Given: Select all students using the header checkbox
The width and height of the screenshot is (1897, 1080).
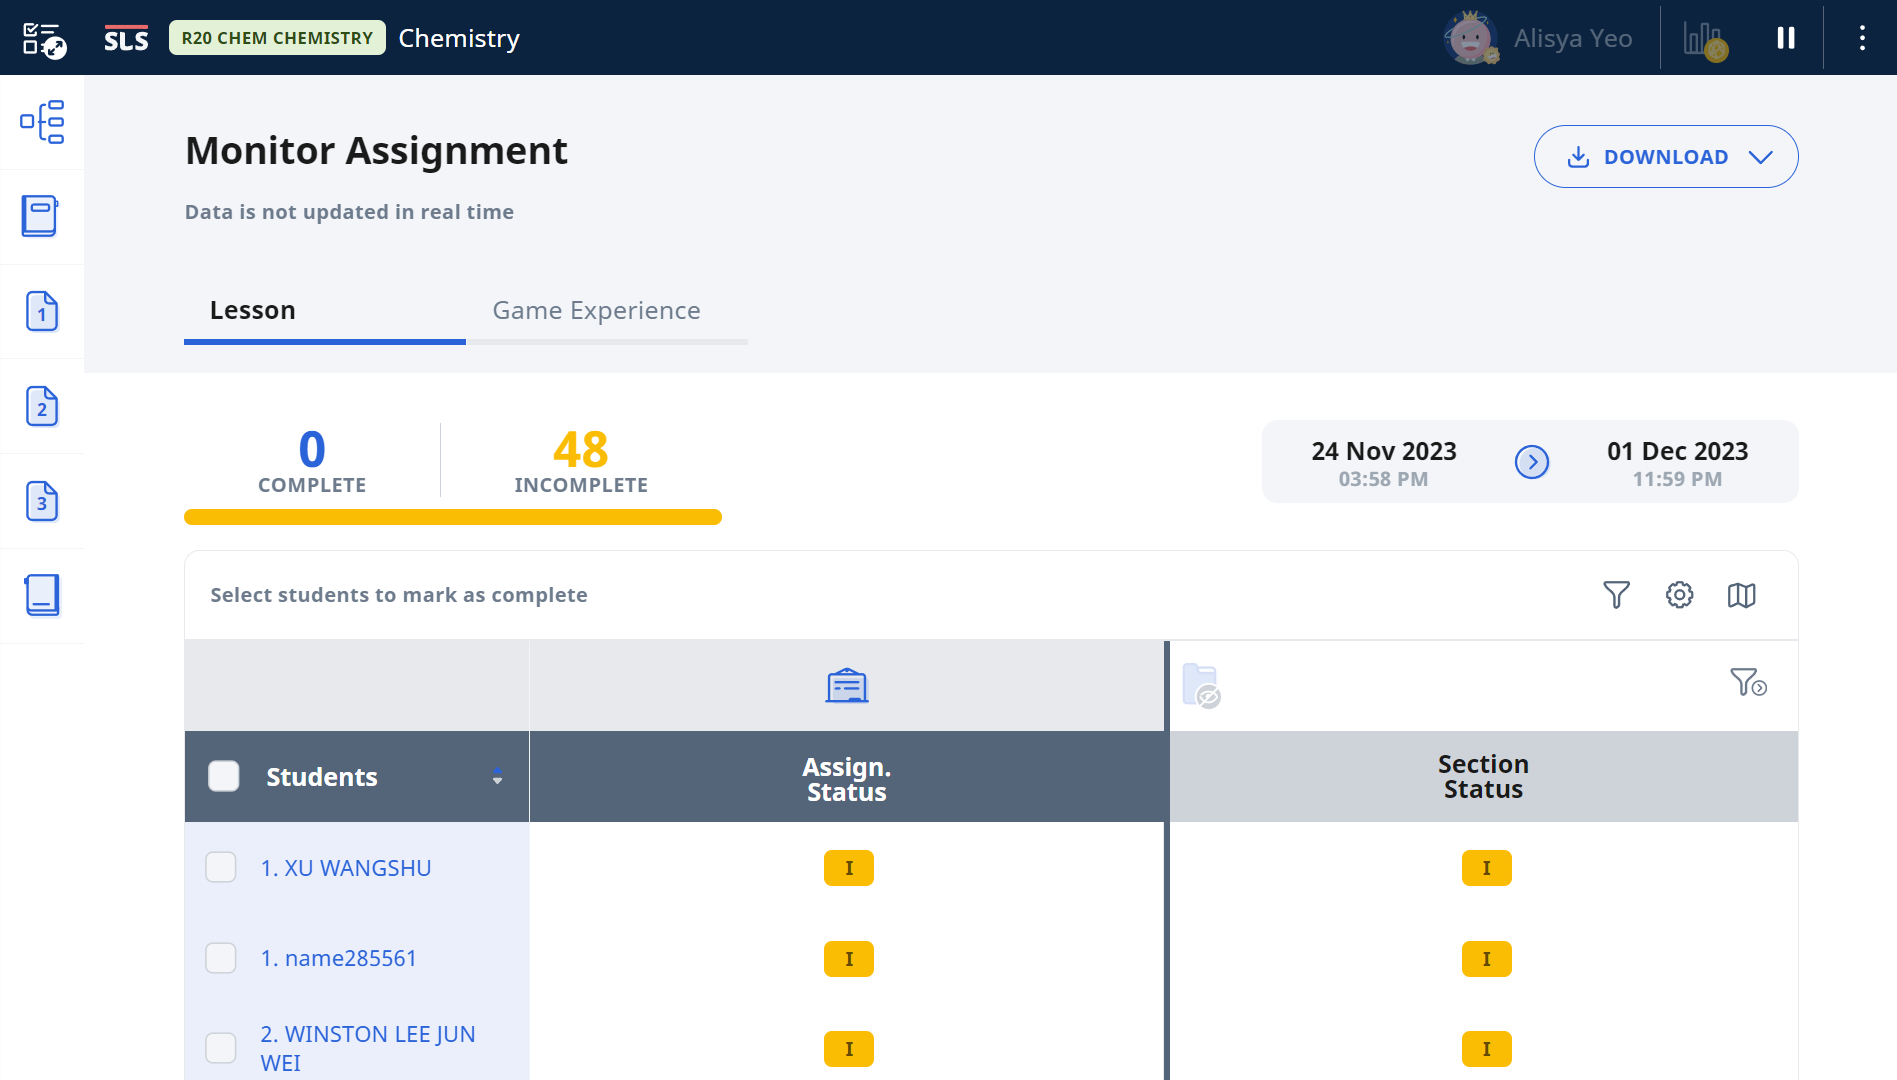Looking at the screenshot, I should tap(223, 776).
